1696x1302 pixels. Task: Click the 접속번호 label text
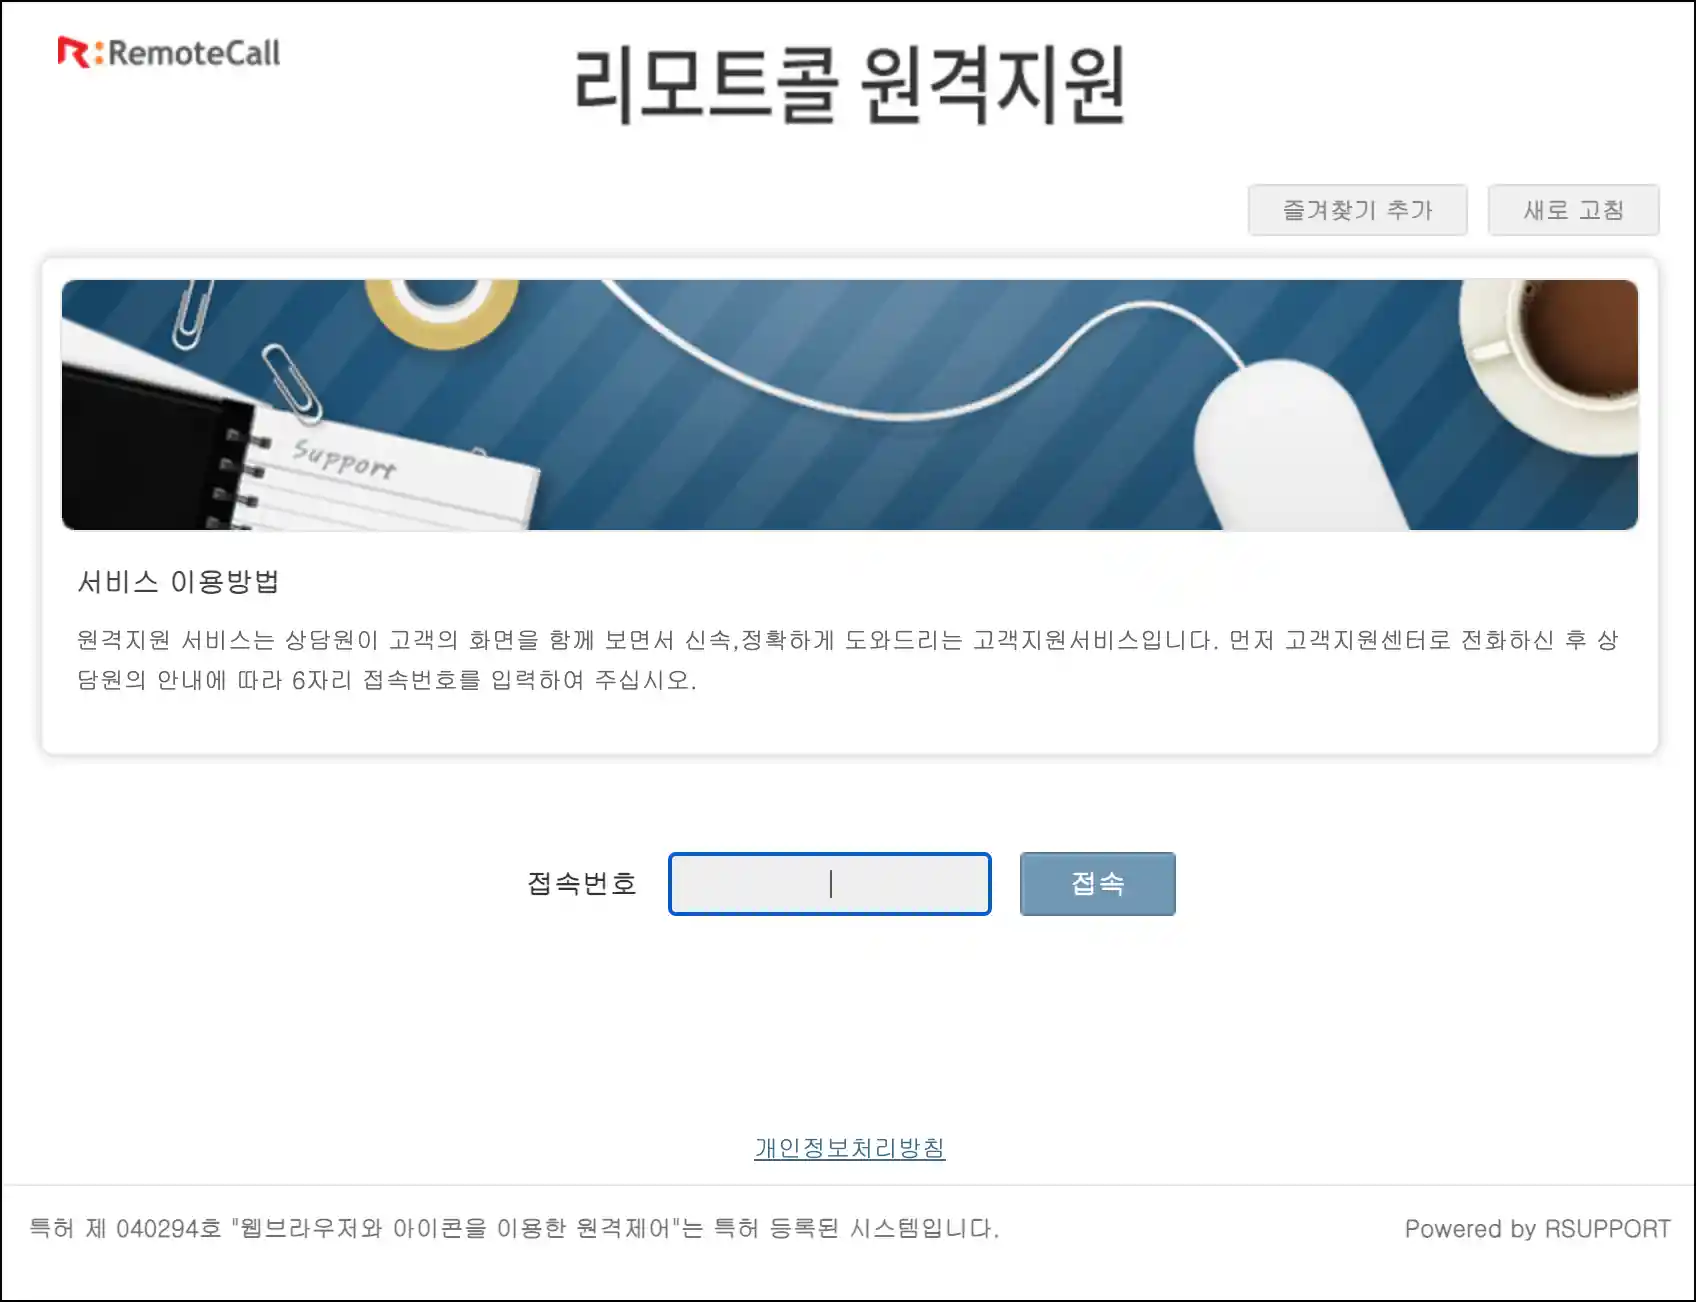582,884
